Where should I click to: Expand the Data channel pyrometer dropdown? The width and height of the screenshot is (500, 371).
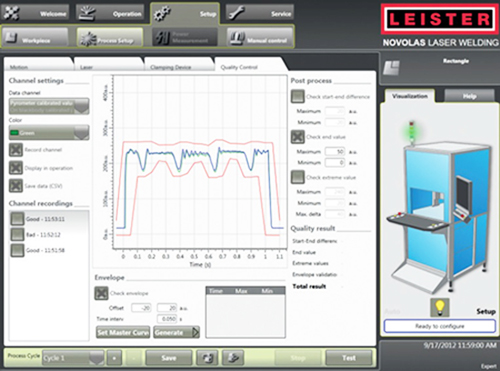point(49,106)
